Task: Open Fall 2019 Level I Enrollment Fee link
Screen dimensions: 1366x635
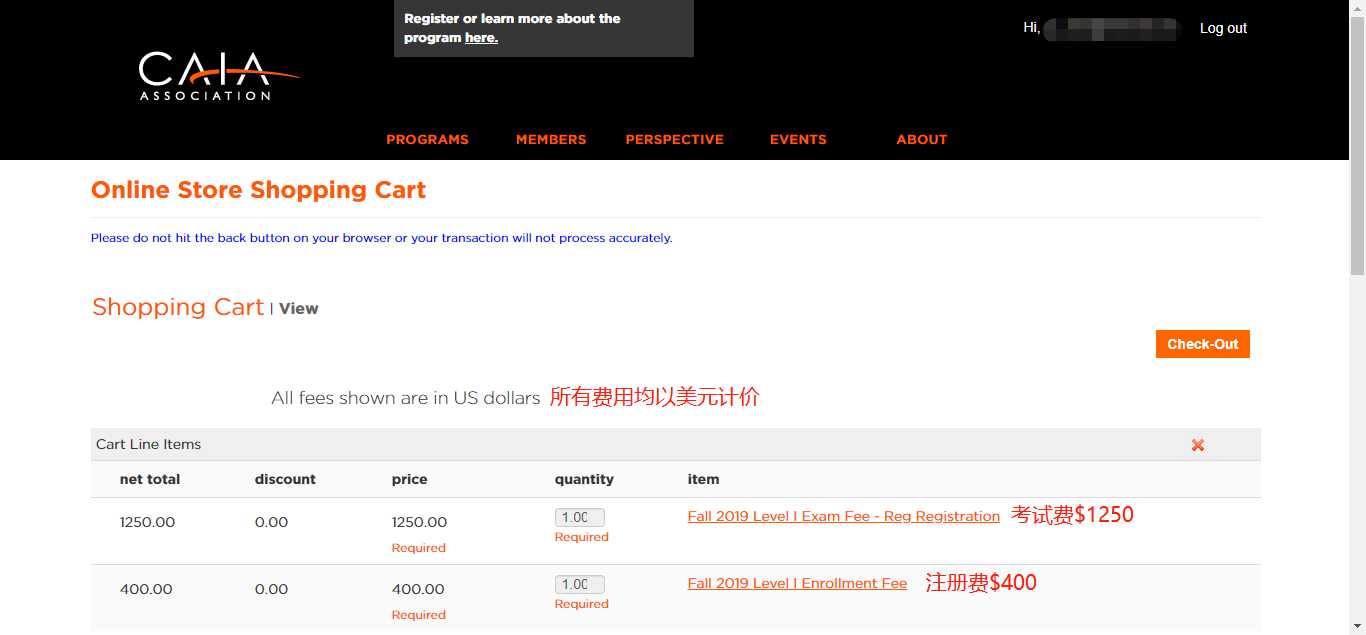Action: pyautogui.click(x=797, y=583)
